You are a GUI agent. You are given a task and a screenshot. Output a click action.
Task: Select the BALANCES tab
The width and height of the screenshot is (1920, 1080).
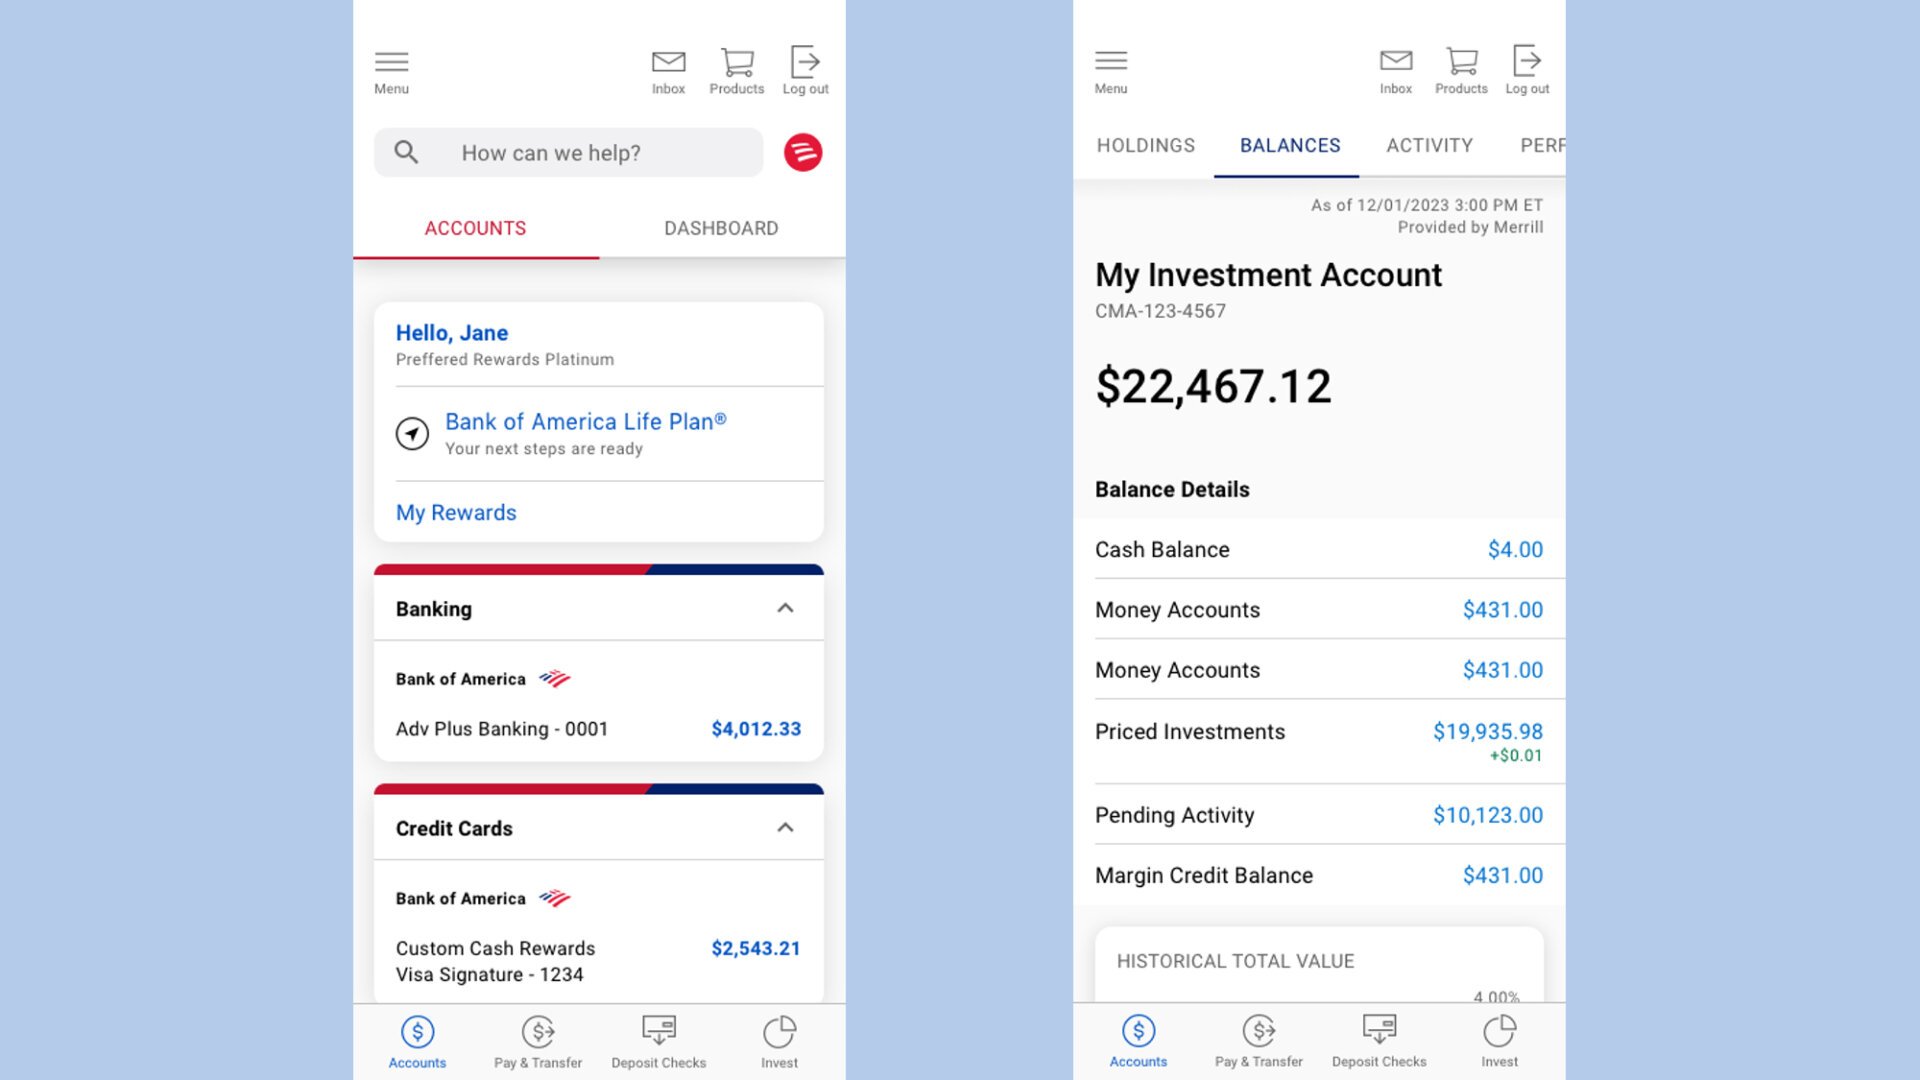click(x=1290, y=145)
